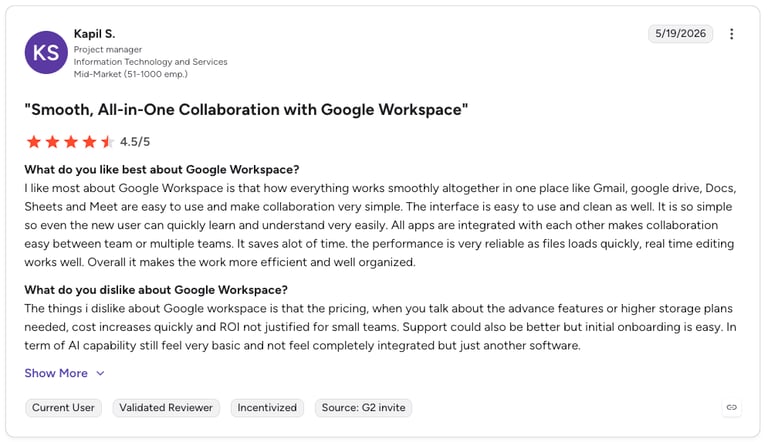The height and width of the screenshot is (442, 768).
Task: Click the star rating icons
Action: pyautogui.click(x=70, y=142)
